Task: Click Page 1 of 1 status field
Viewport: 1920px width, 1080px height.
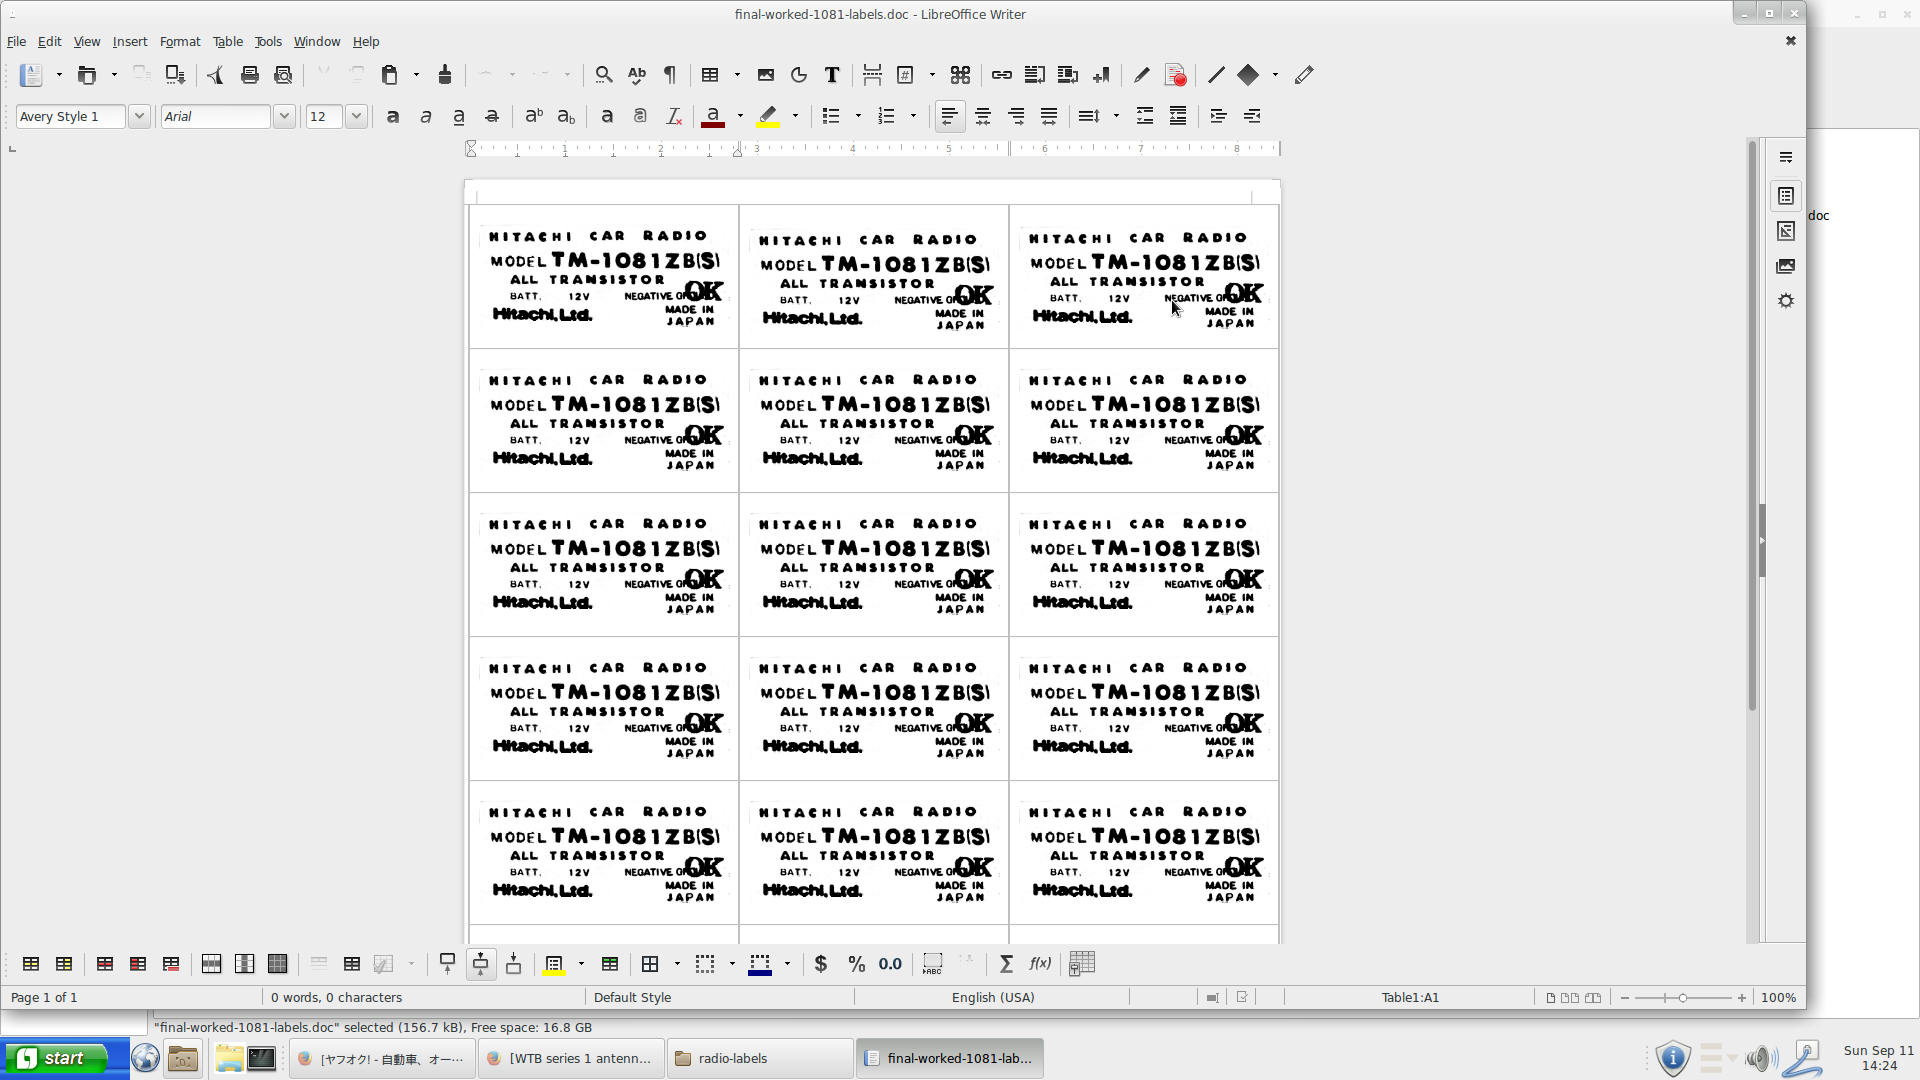Action: [x=44, y=998]
